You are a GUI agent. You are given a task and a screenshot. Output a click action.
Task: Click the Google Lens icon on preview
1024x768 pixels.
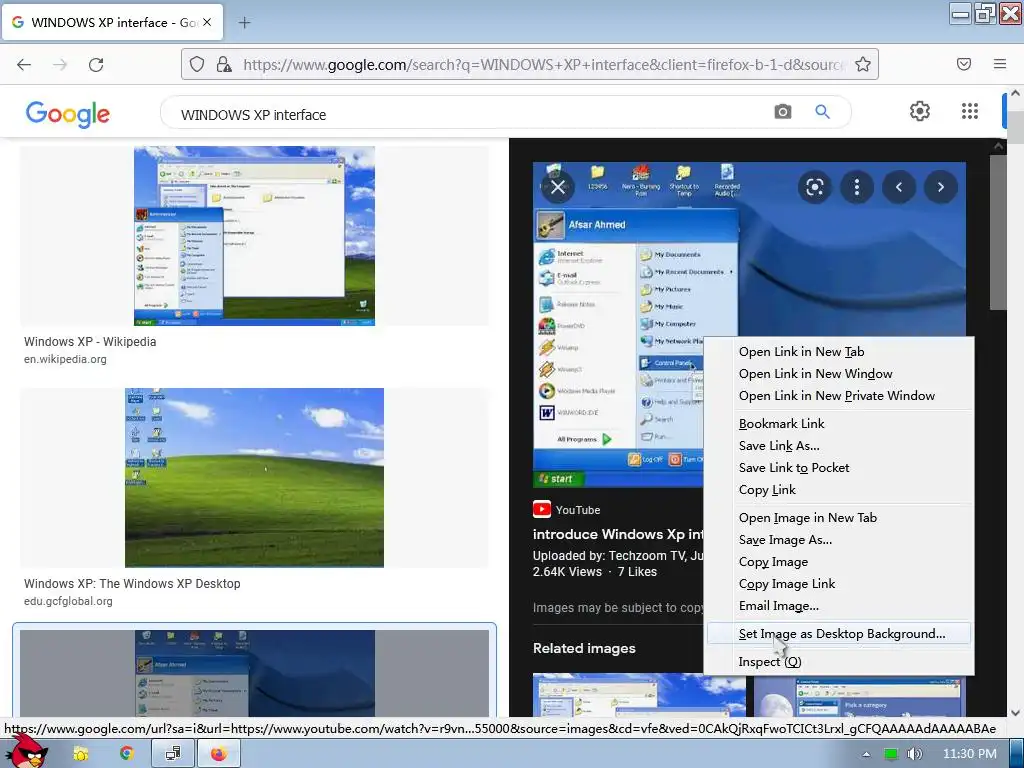coord(814,187)
